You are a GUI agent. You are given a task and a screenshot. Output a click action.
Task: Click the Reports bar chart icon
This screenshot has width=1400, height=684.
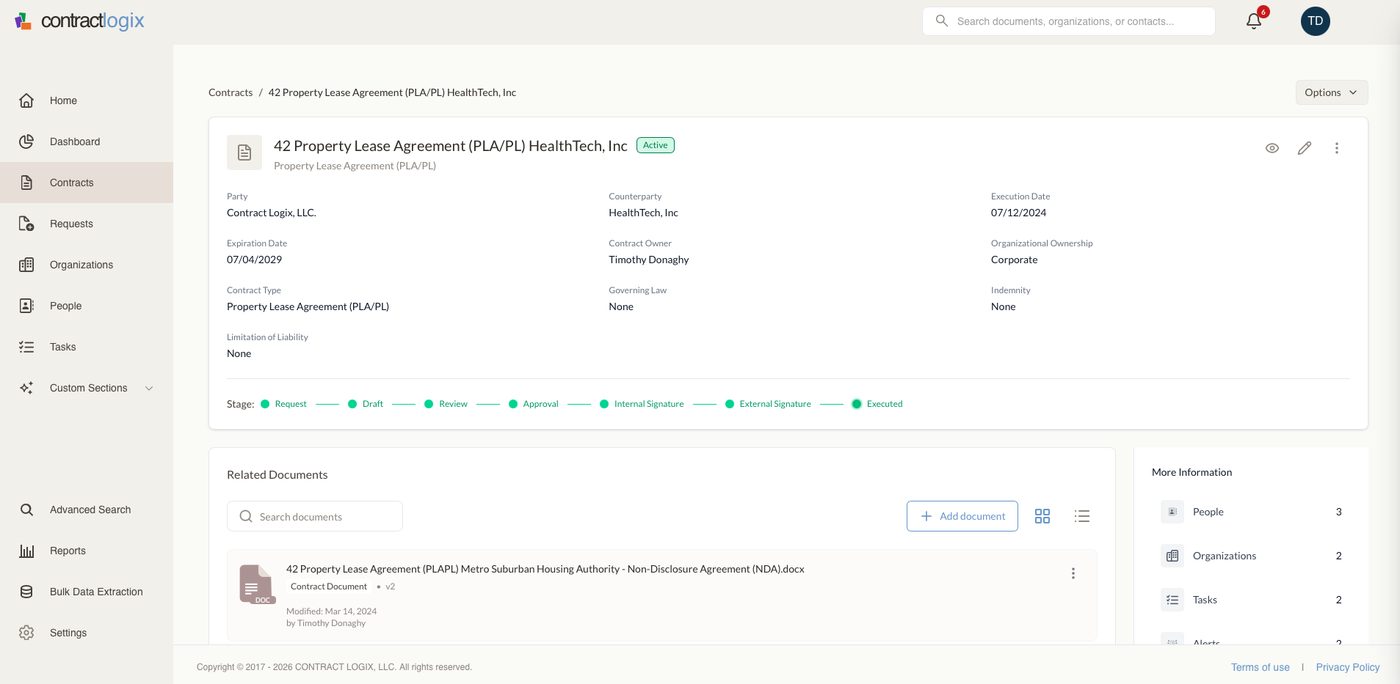click(x=27, y=551)
